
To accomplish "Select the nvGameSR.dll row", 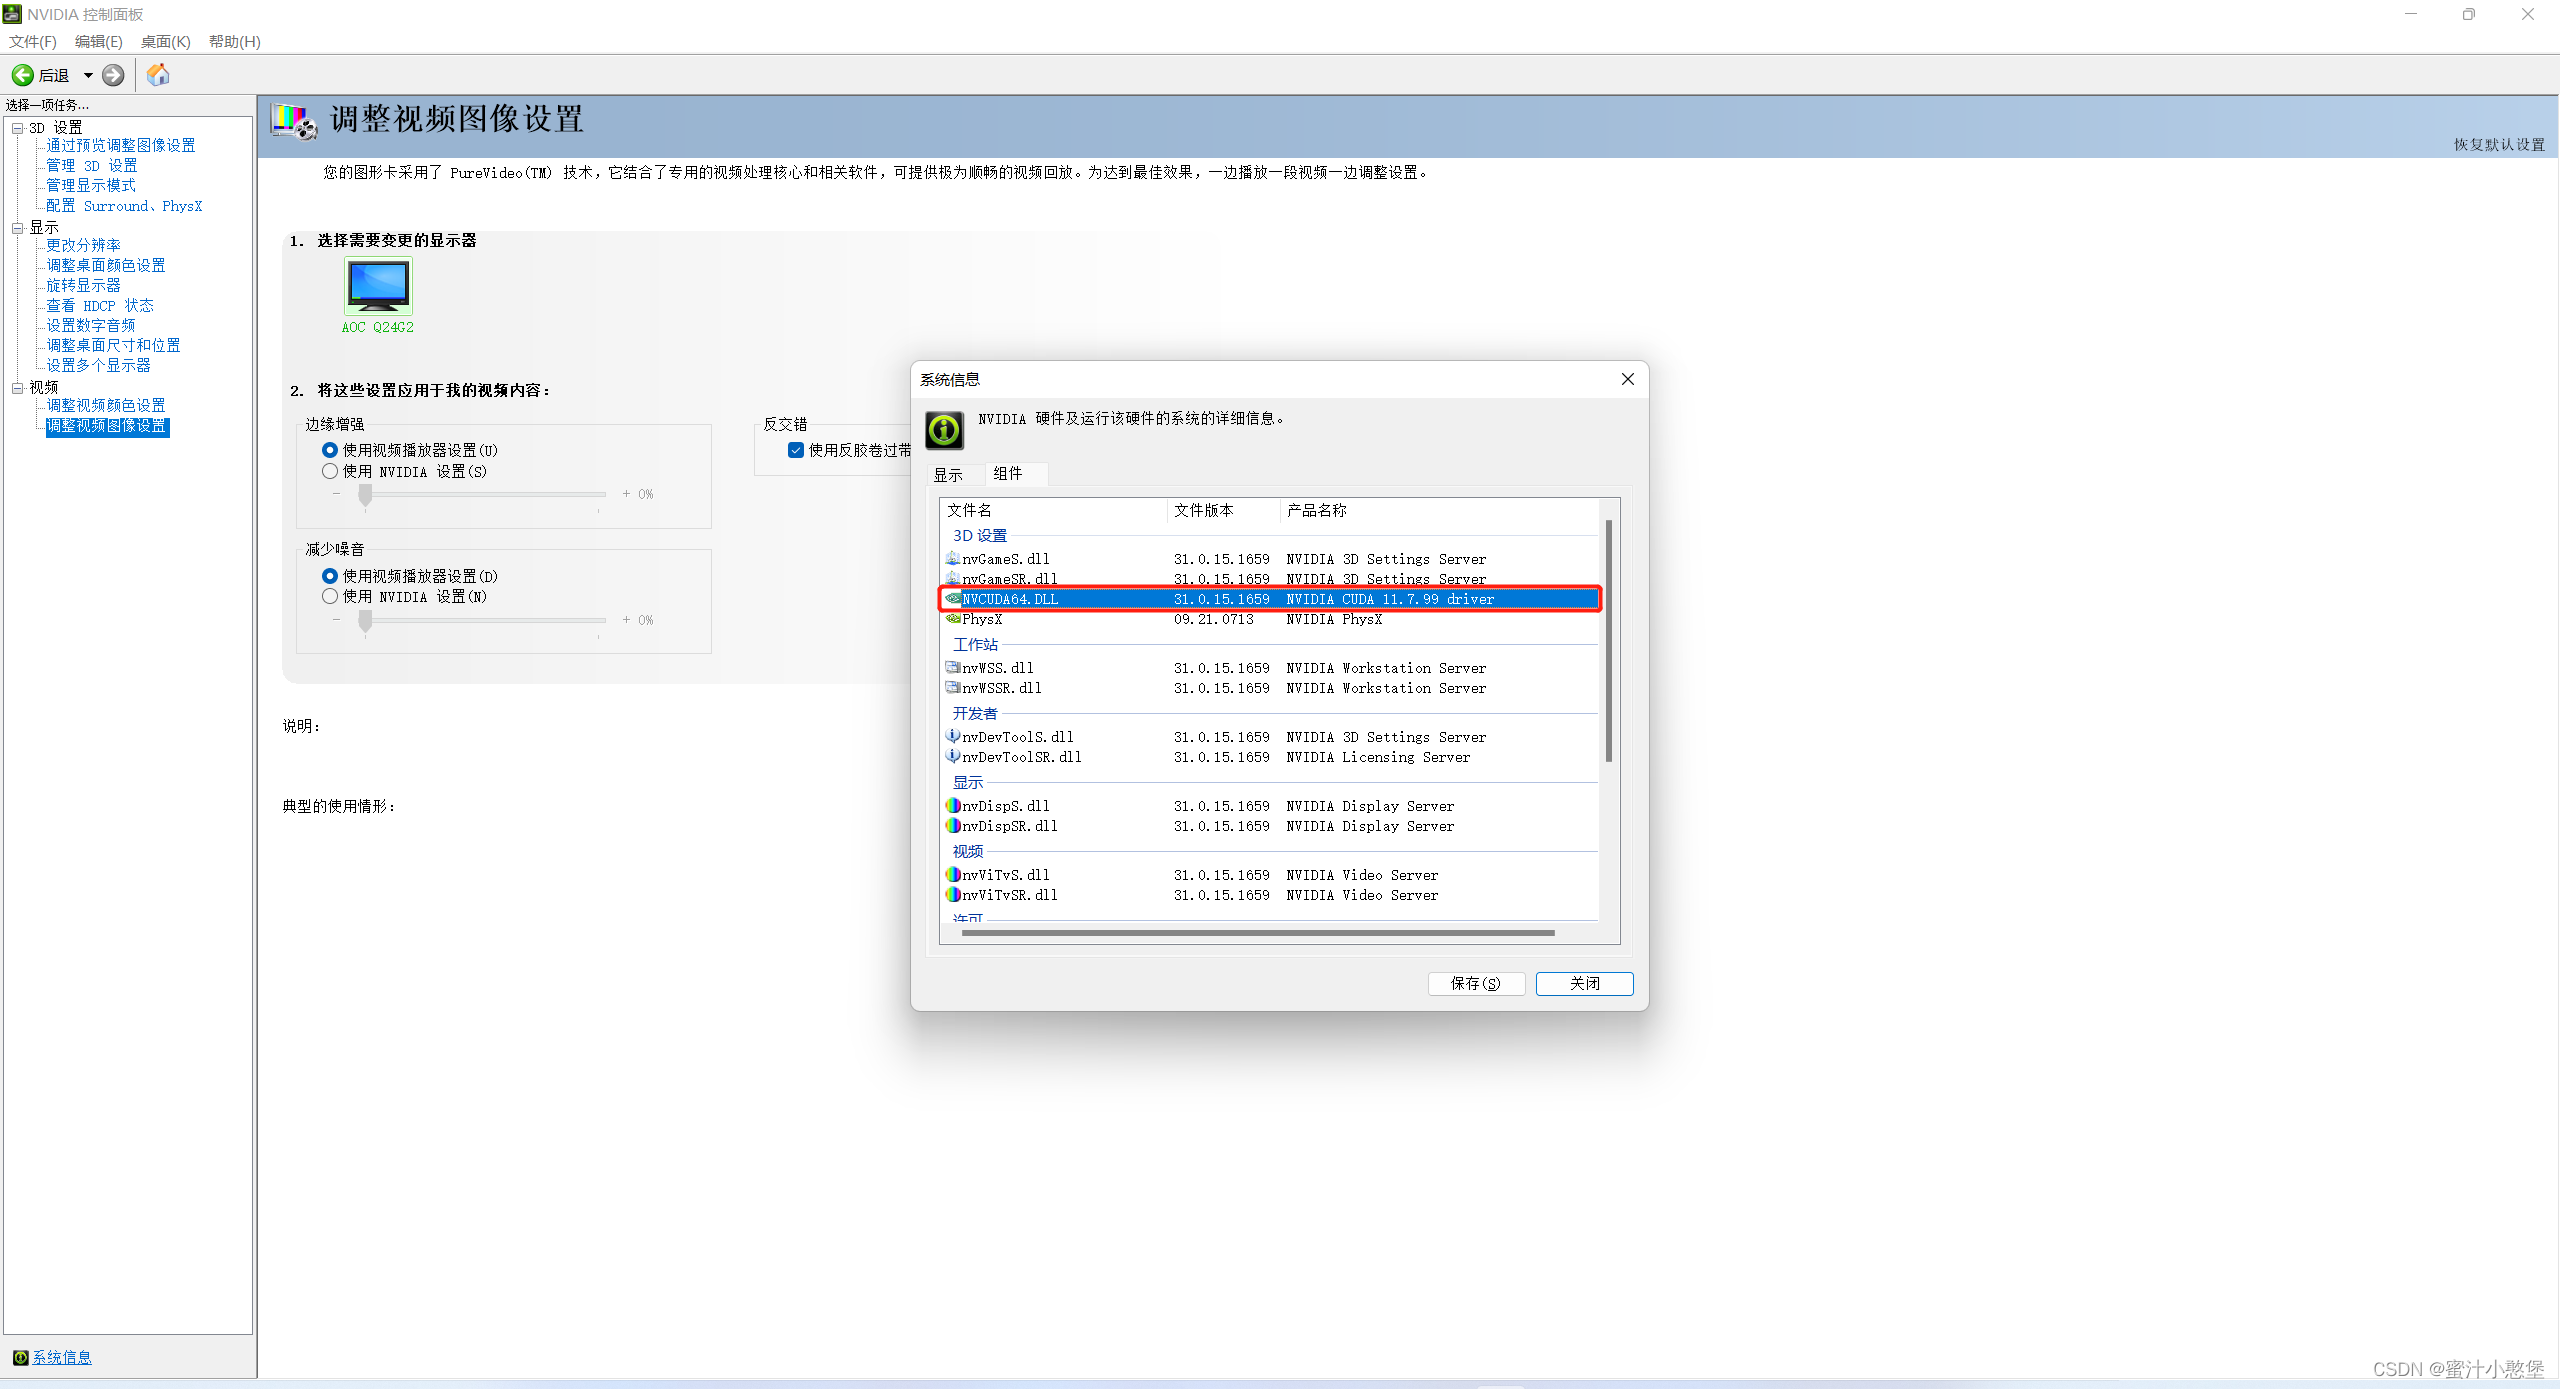I will [x=1270, y=578].
